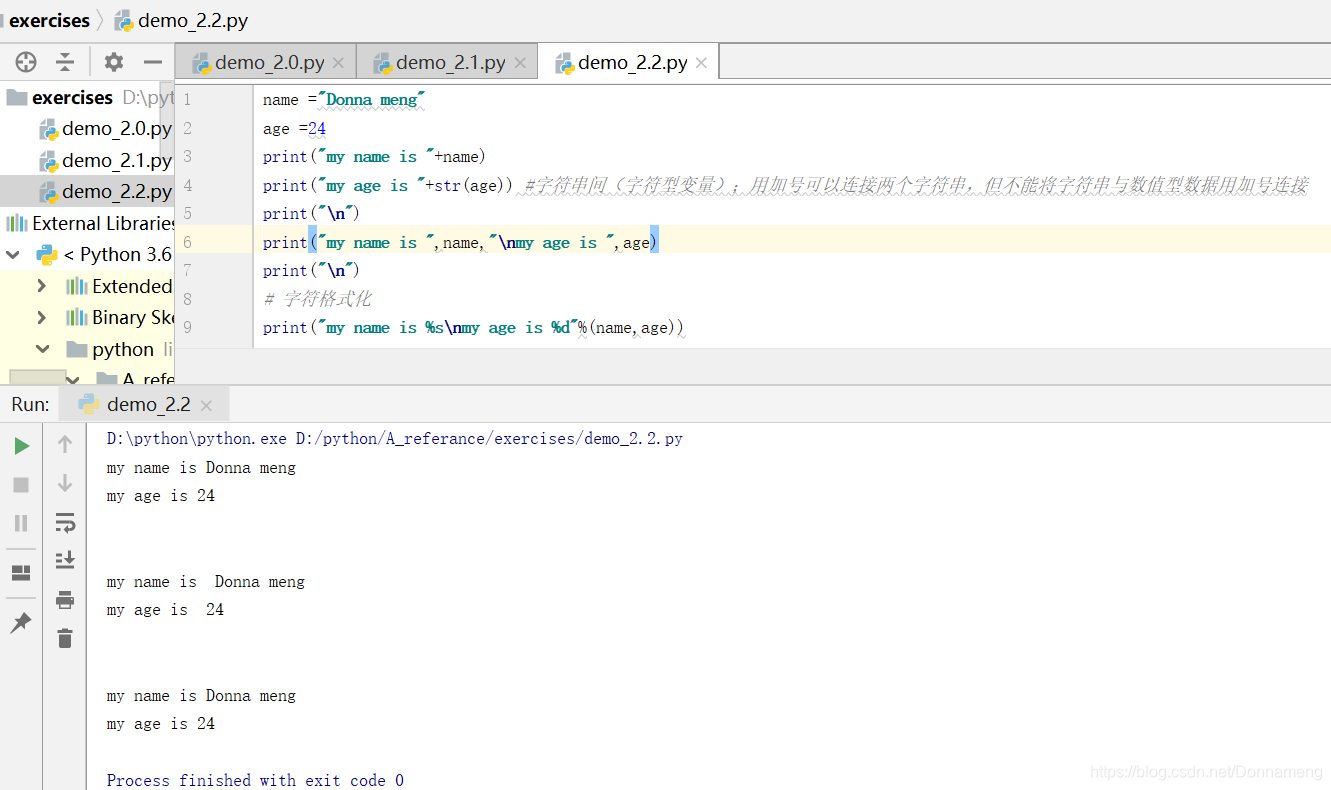
Task: Click scroll to end icon in console
Action: pyautogui.click(x=65, y=560)
